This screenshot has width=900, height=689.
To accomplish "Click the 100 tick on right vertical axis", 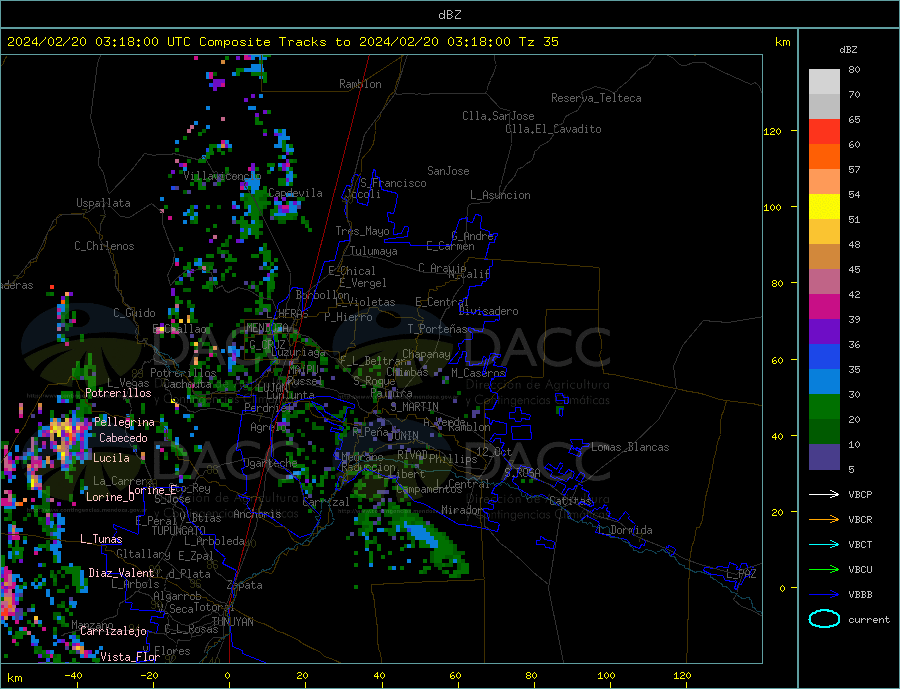I will pos(773,207).
